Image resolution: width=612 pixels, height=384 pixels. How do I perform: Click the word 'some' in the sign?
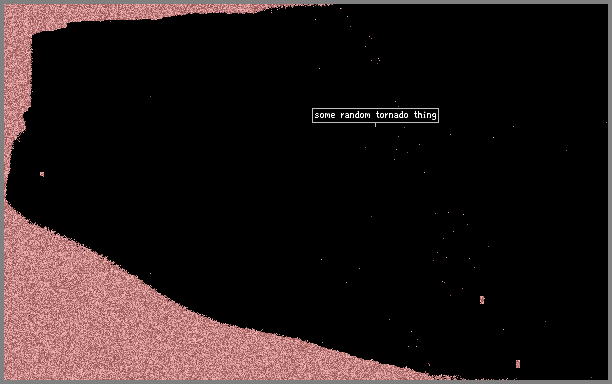(325, 115)
